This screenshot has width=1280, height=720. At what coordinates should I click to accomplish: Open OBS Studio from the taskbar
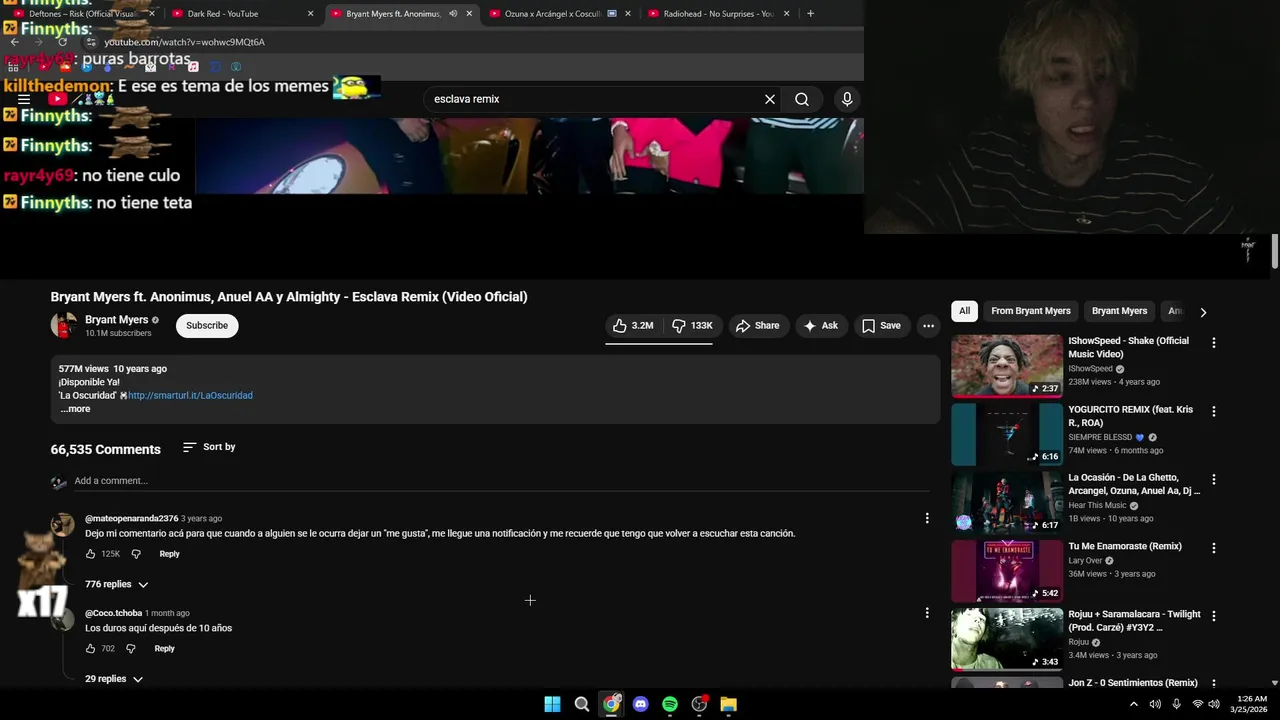[699, 704]
